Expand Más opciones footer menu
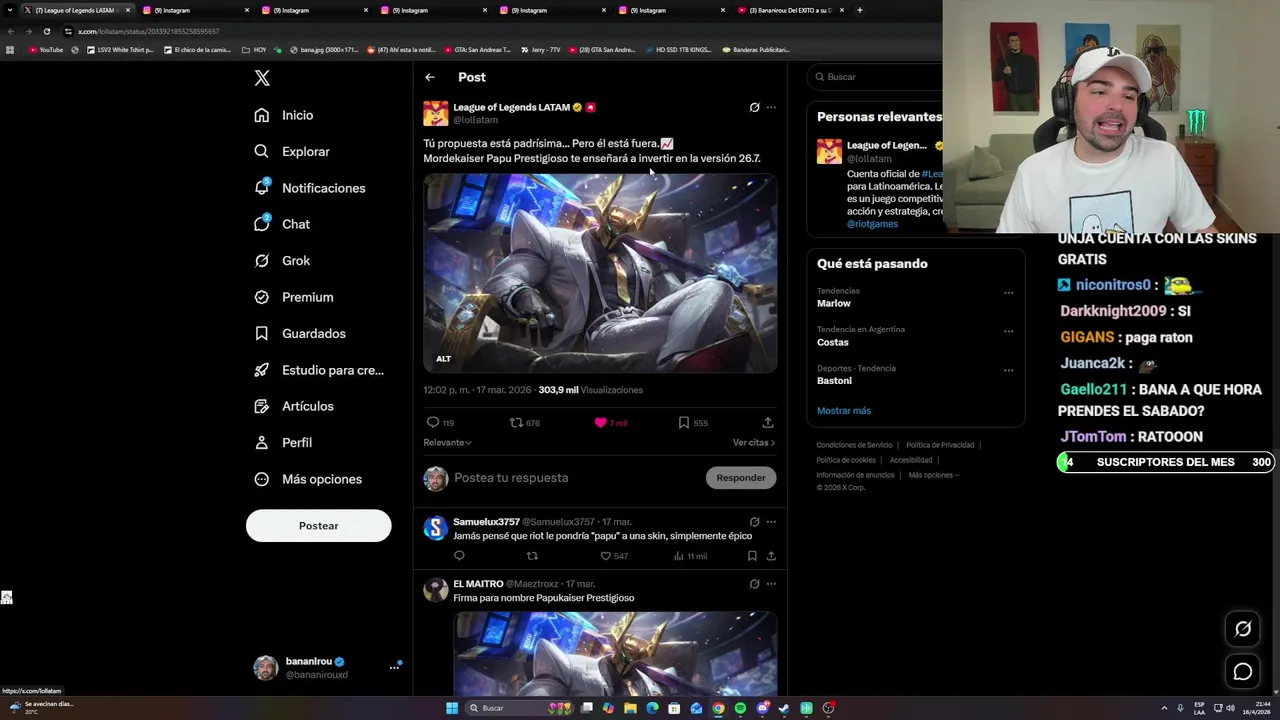 click(x=934, y=475)
